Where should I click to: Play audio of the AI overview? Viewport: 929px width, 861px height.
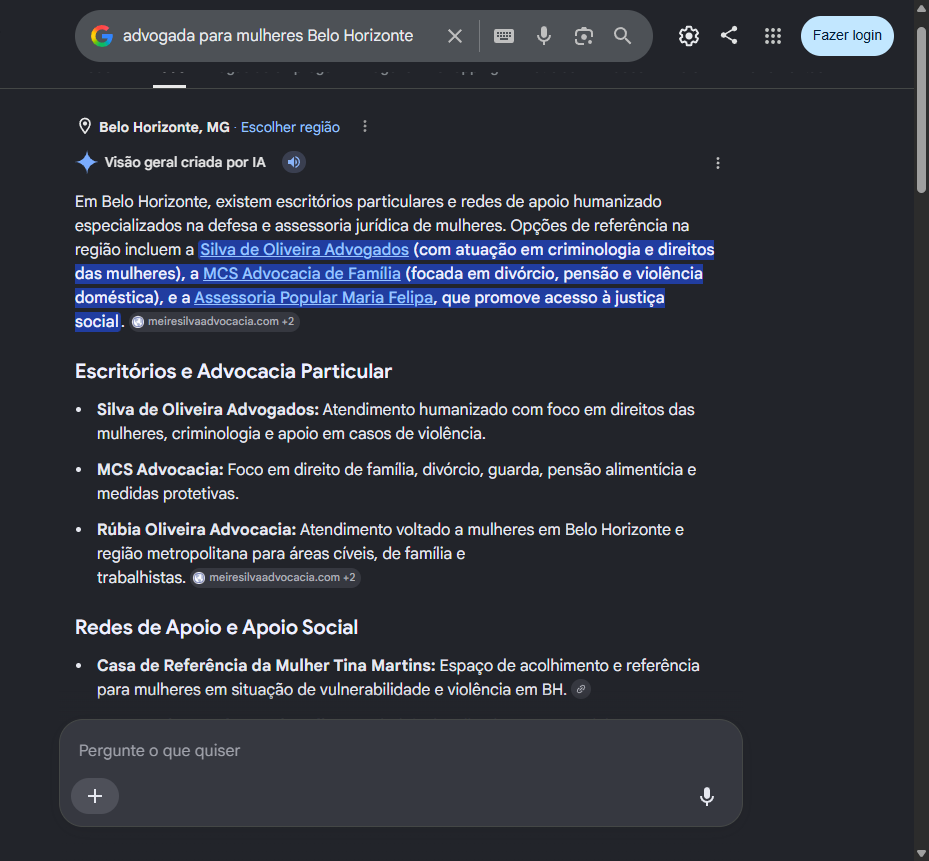tap(293, 162)
